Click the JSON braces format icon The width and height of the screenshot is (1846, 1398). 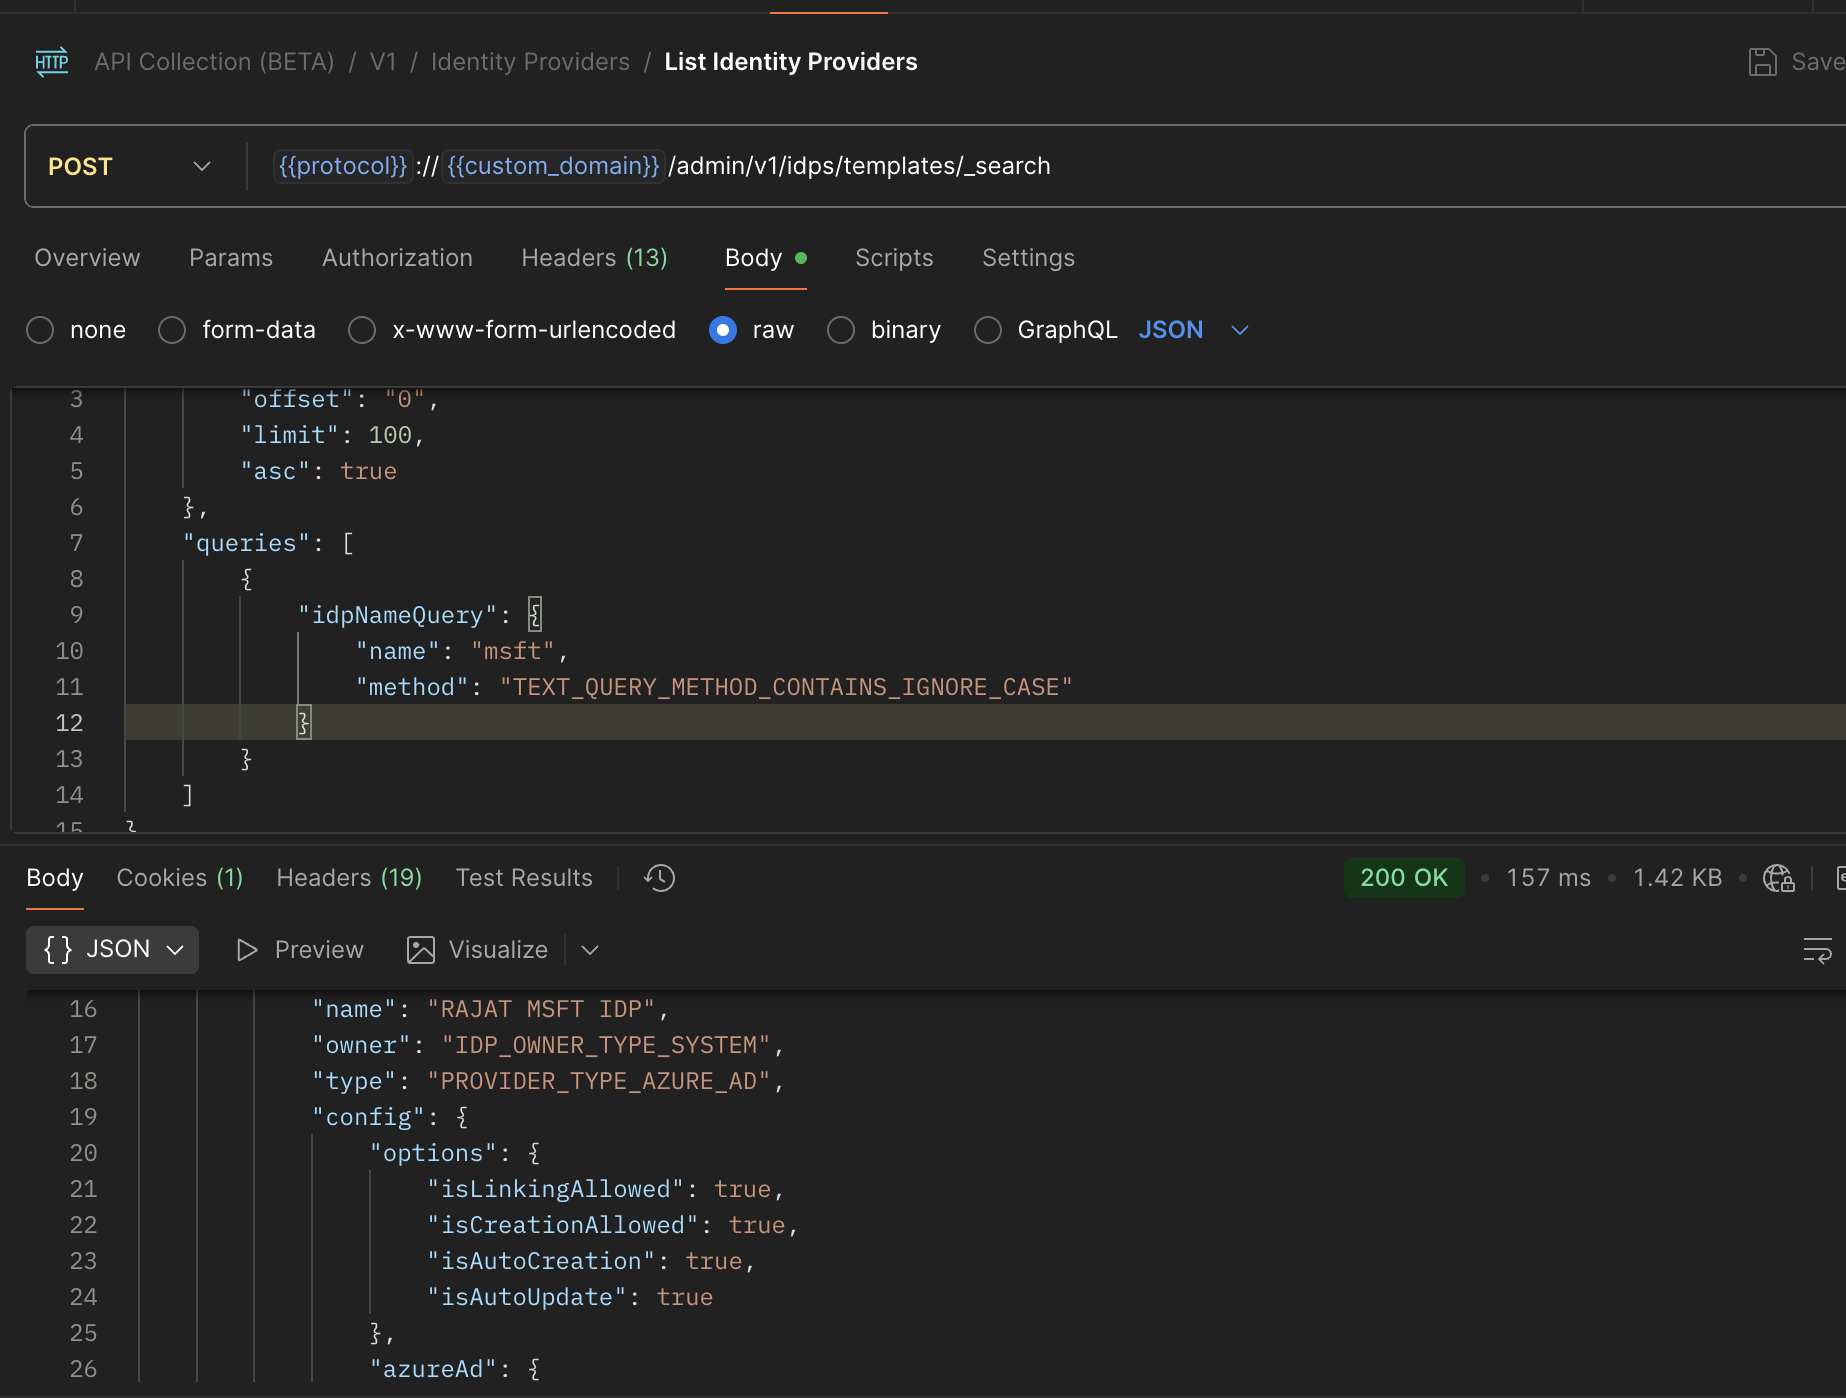[58, 949]
